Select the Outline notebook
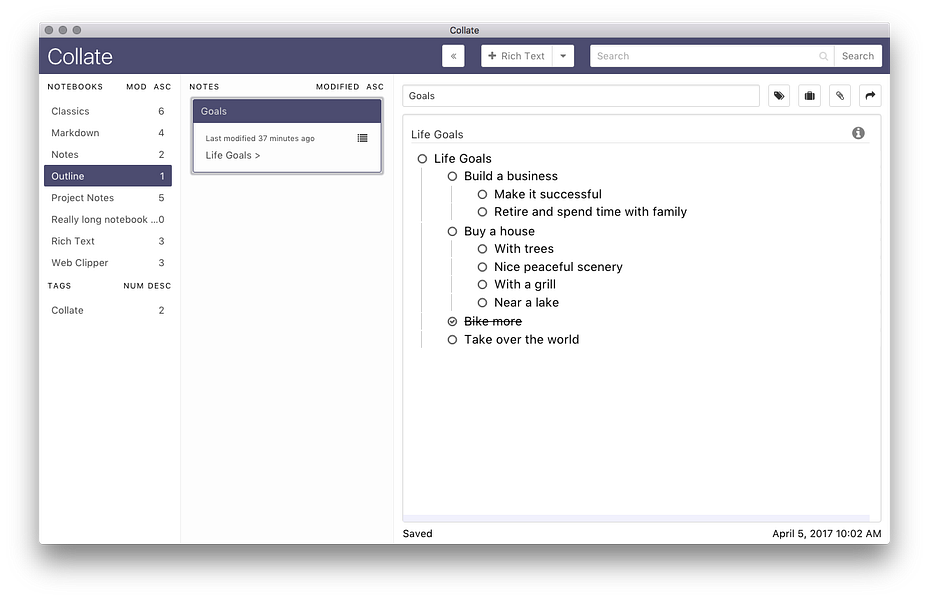 108,176
